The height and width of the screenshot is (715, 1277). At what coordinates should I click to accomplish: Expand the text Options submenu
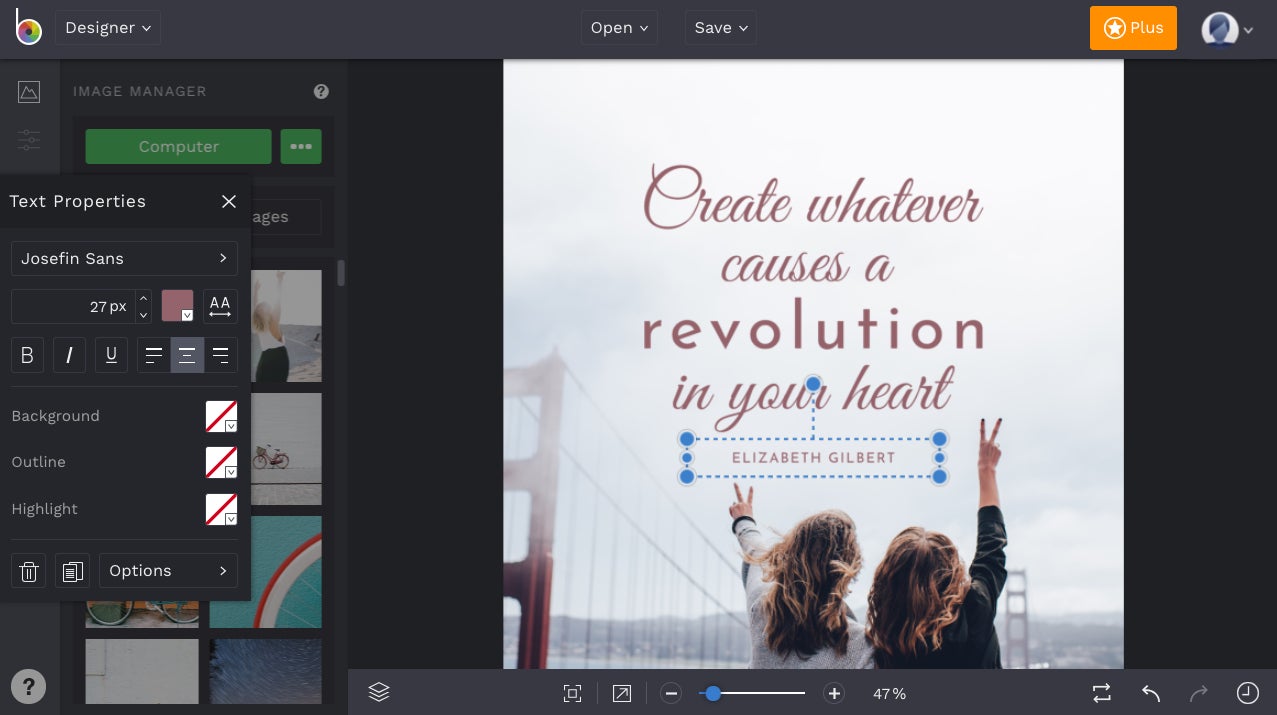[168, 571]
